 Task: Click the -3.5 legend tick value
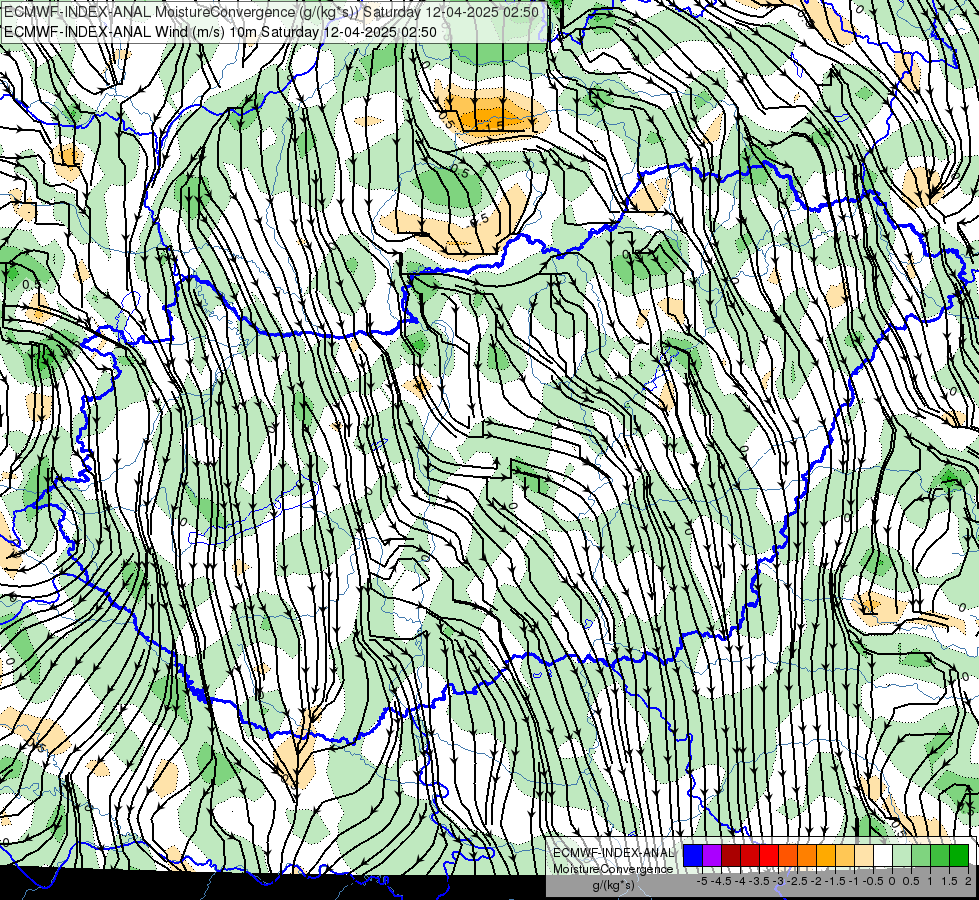(x=760, y=881)
